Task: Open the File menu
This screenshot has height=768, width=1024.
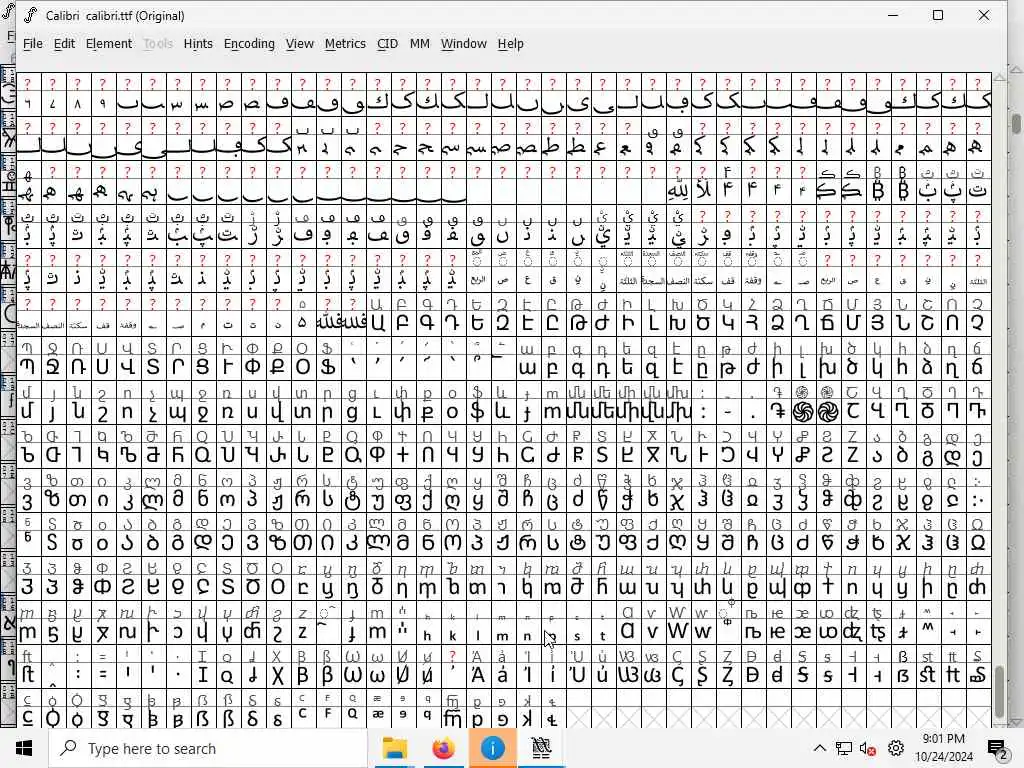Action: coord(33,44)
